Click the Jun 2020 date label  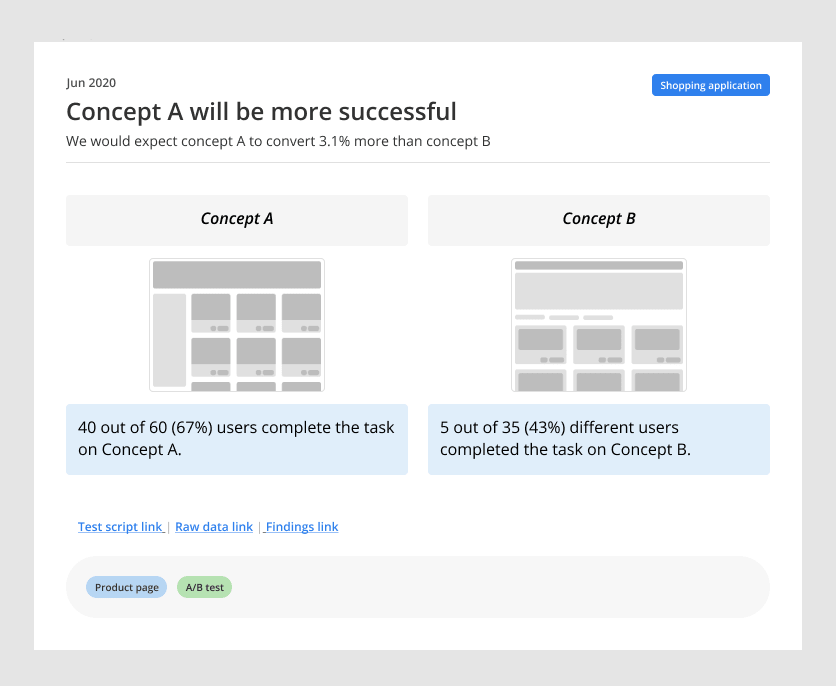tap(91, 83)
